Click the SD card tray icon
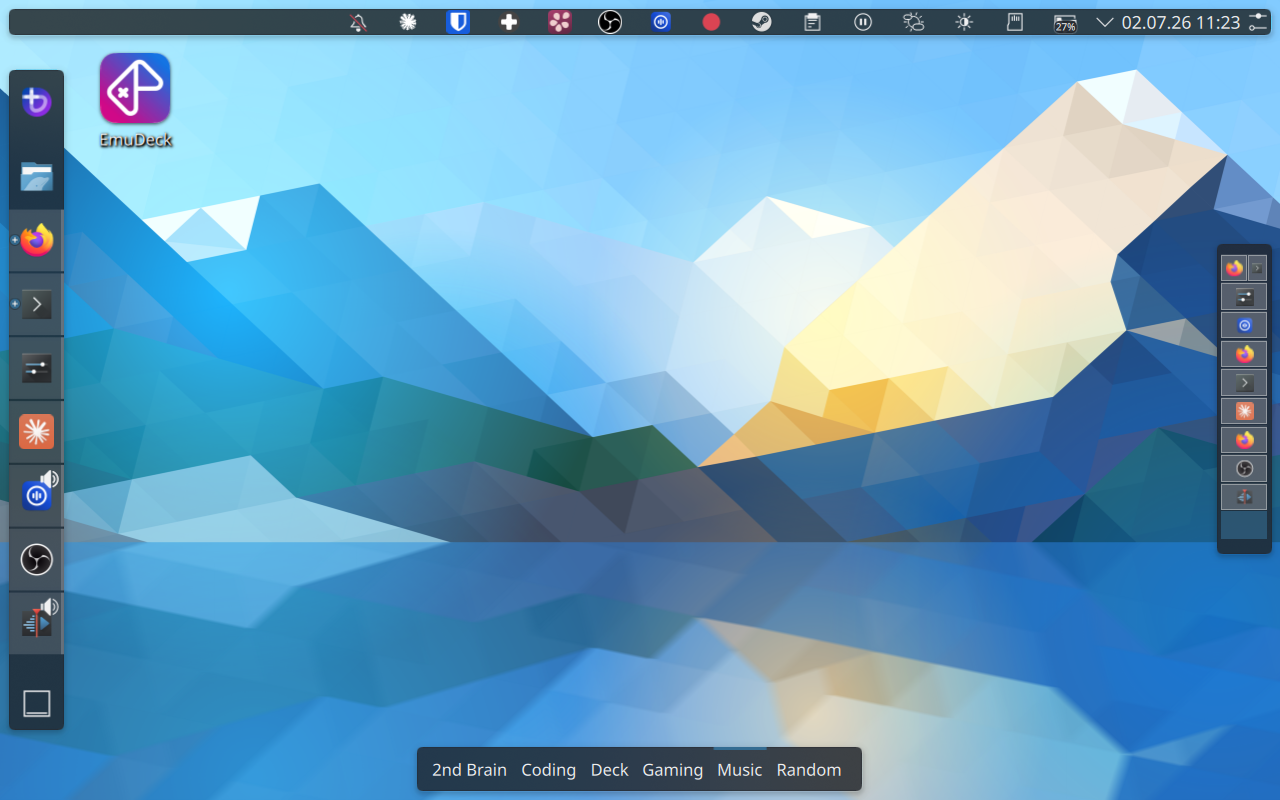 coord(1014,22)
